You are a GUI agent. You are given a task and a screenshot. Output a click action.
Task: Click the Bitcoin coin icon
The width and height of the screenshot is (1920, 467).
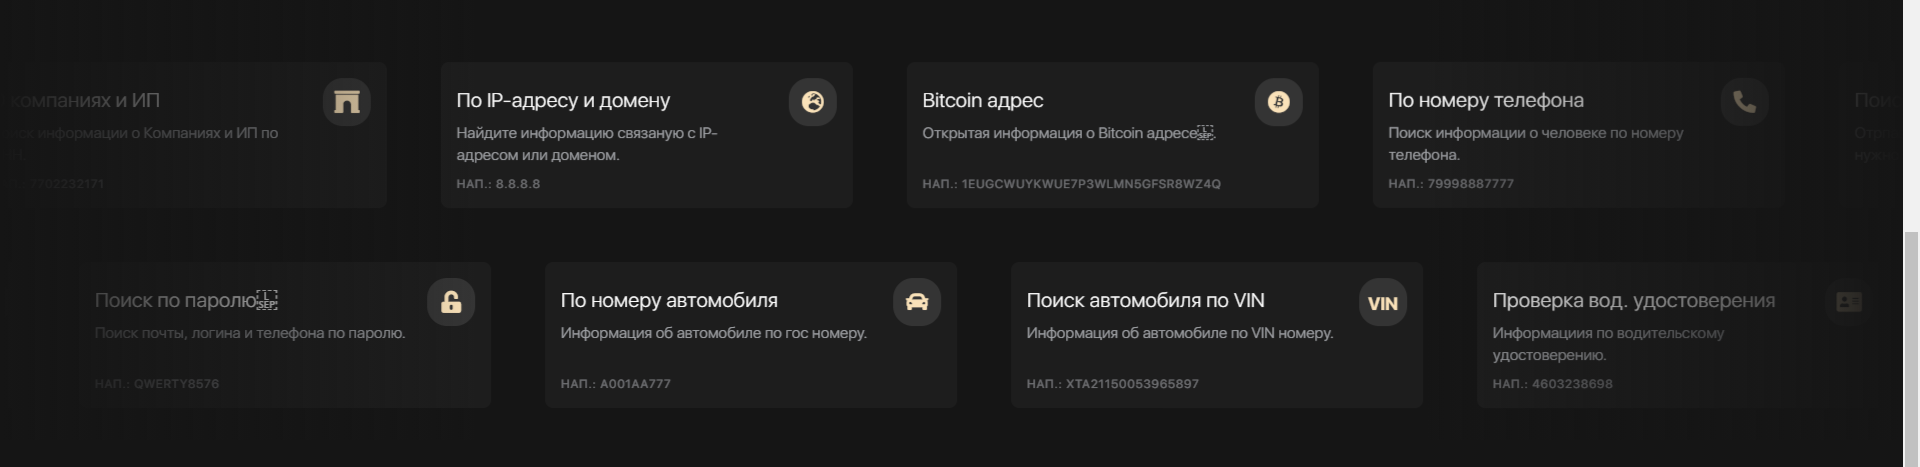click(x=1278, y=102)
